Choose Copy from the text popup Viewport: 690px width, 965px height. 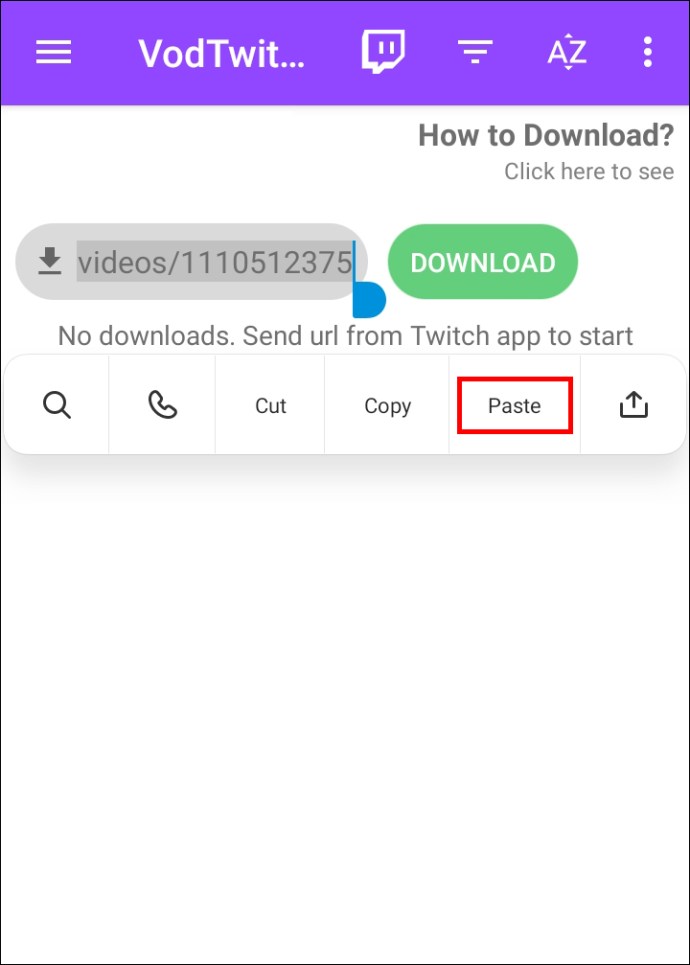tap(388, 406)
